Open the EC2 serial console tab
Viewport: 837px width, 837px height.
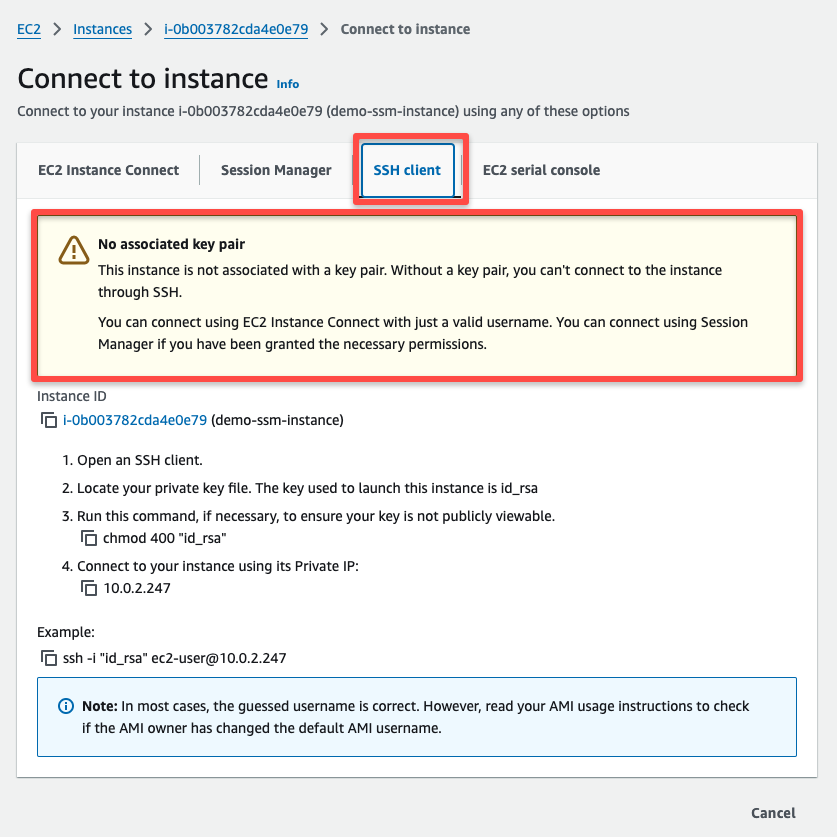pos(541,170)
